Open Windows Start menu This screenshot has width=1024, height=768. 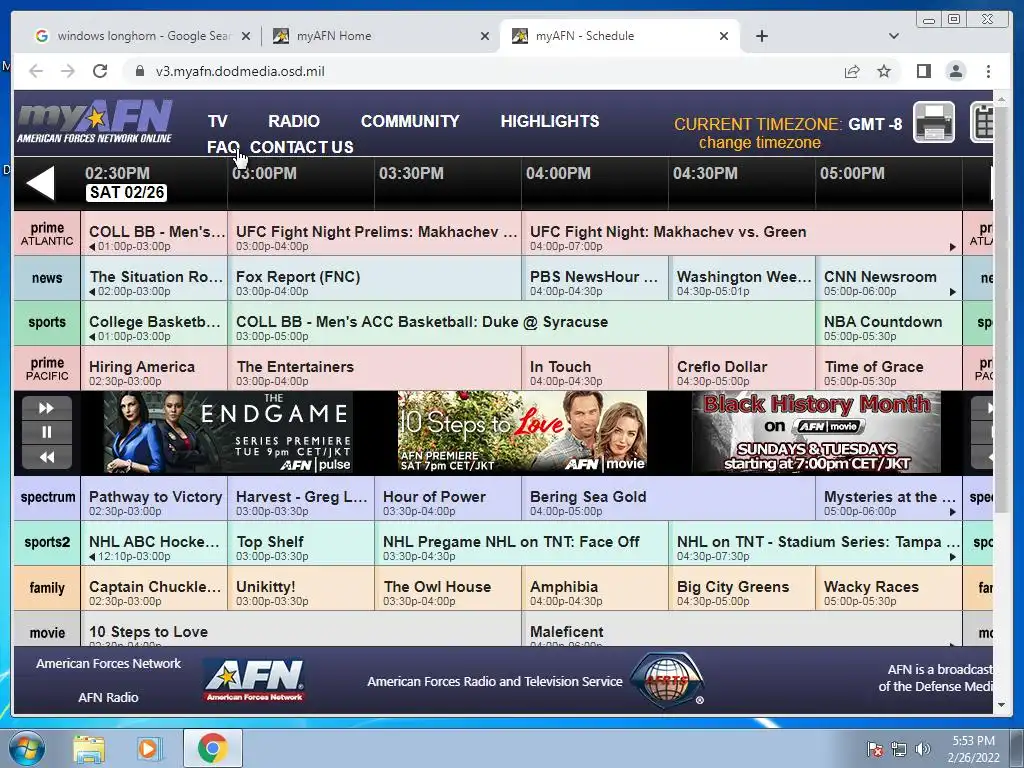pos(26,748)
